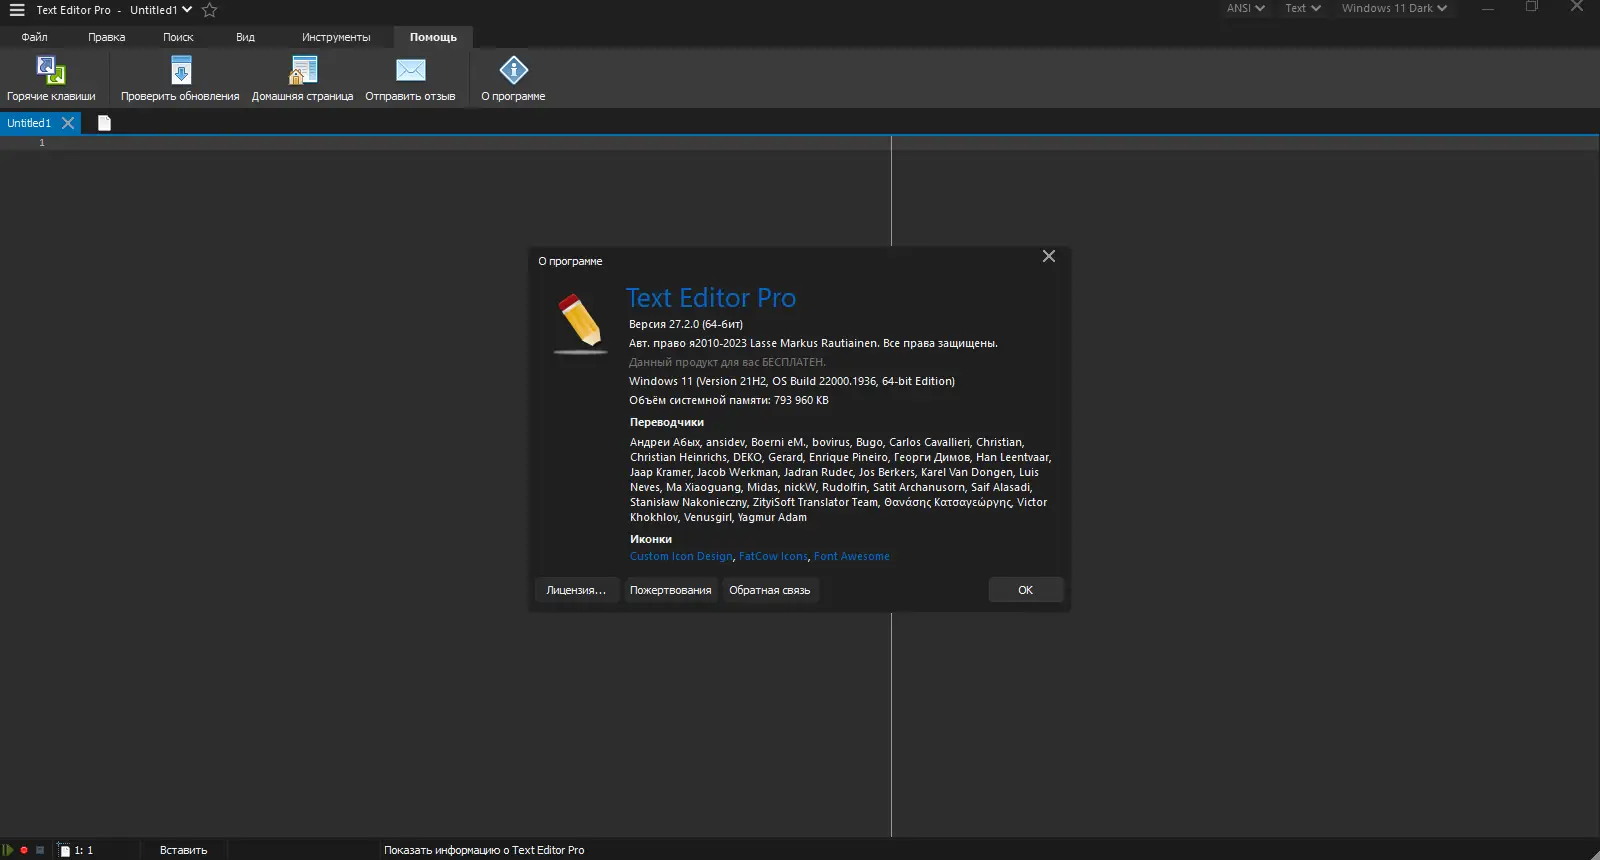The height and width of the screenshot is (860, 1600).
Task: Stop macro recording square button
Action: [x=40, y=850]
